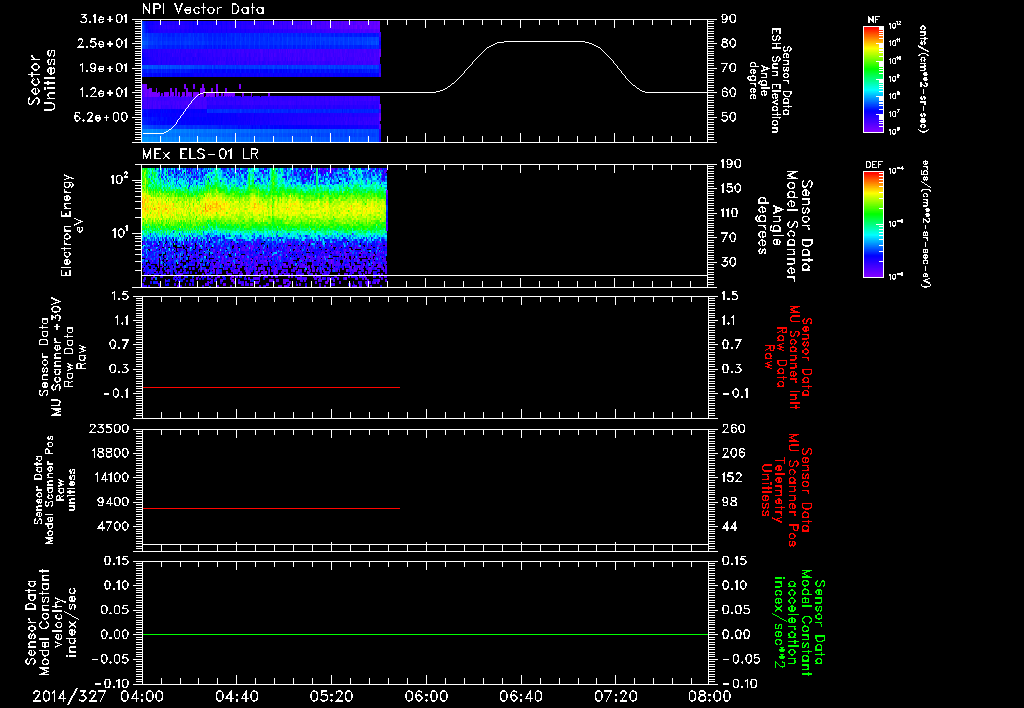Click the "ergs/(cm**2-sr-sec-eV)" units label
Viewport: 1024px width, 708px height.
(x=925, y=223)
